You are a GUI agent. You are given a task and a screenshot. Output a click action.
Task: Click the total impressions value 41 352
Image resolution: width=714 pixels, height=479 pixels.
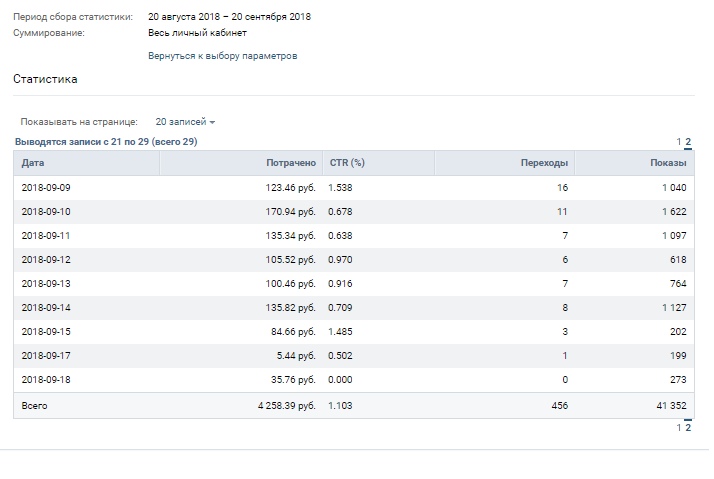[665, 406]
